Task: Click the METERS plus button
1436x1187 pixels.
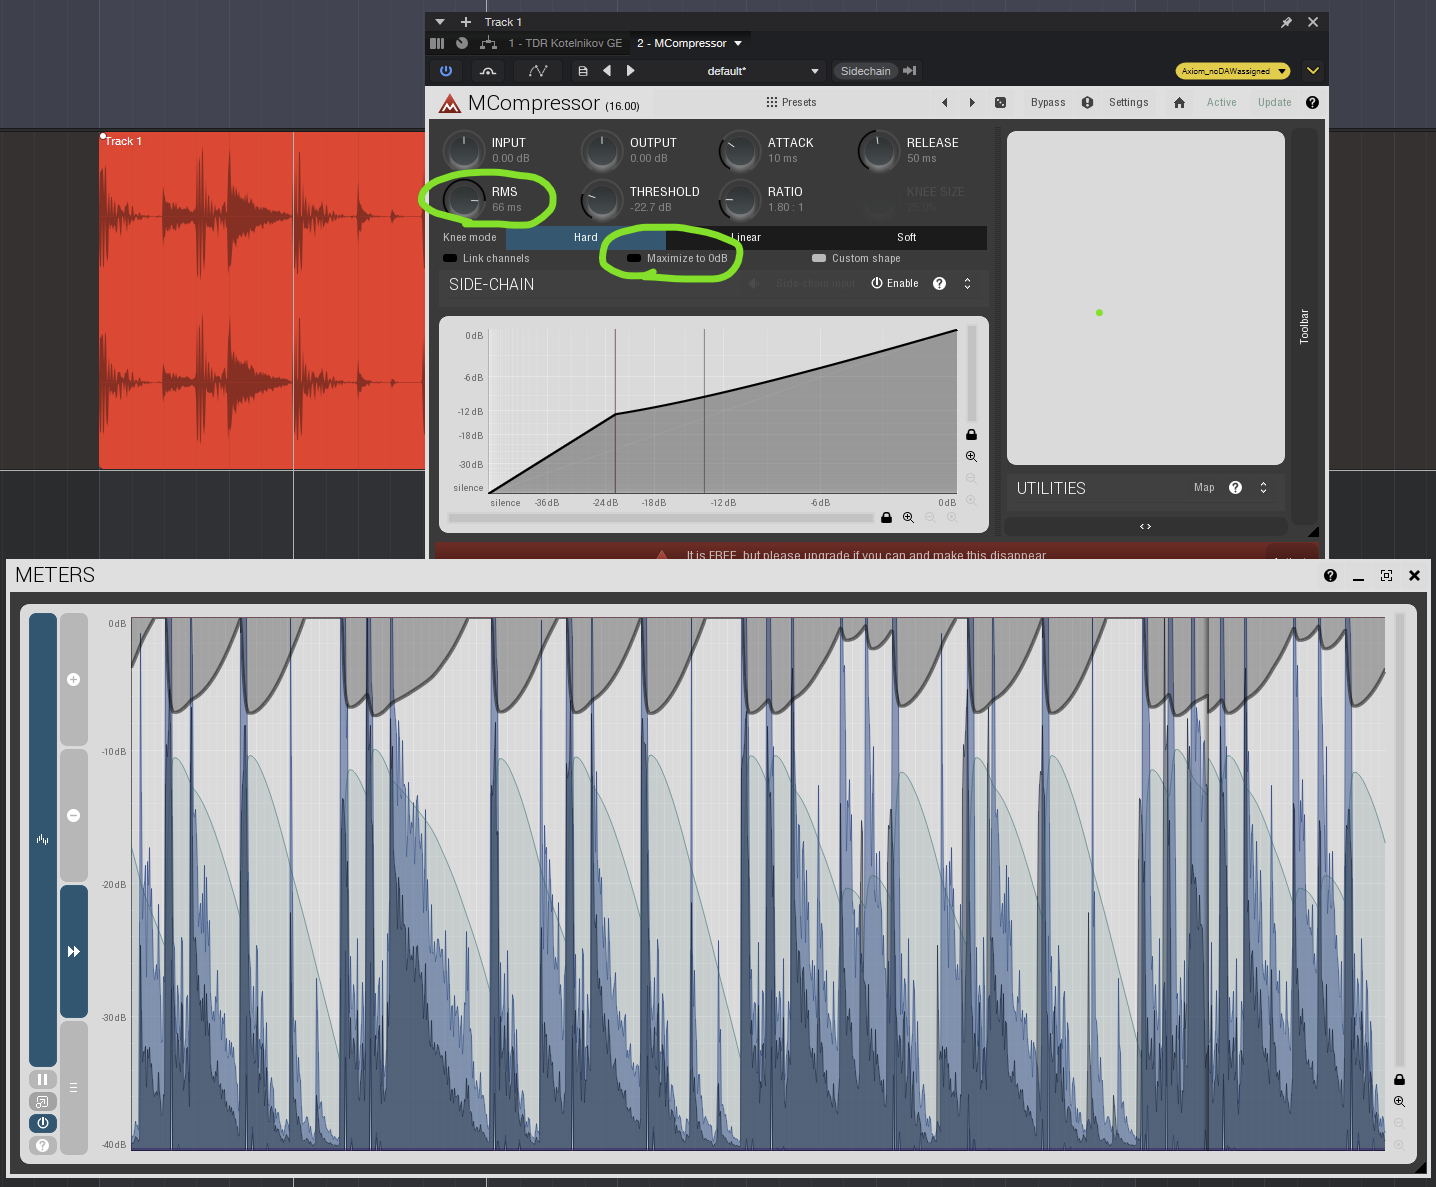Action: point(73,679)
